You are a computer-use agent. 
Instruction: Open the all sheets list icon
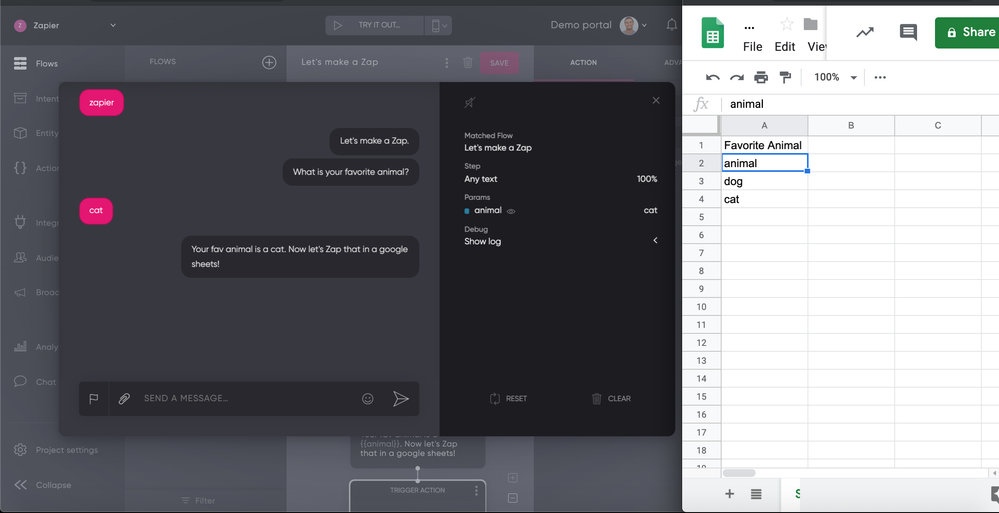point(756,493)
